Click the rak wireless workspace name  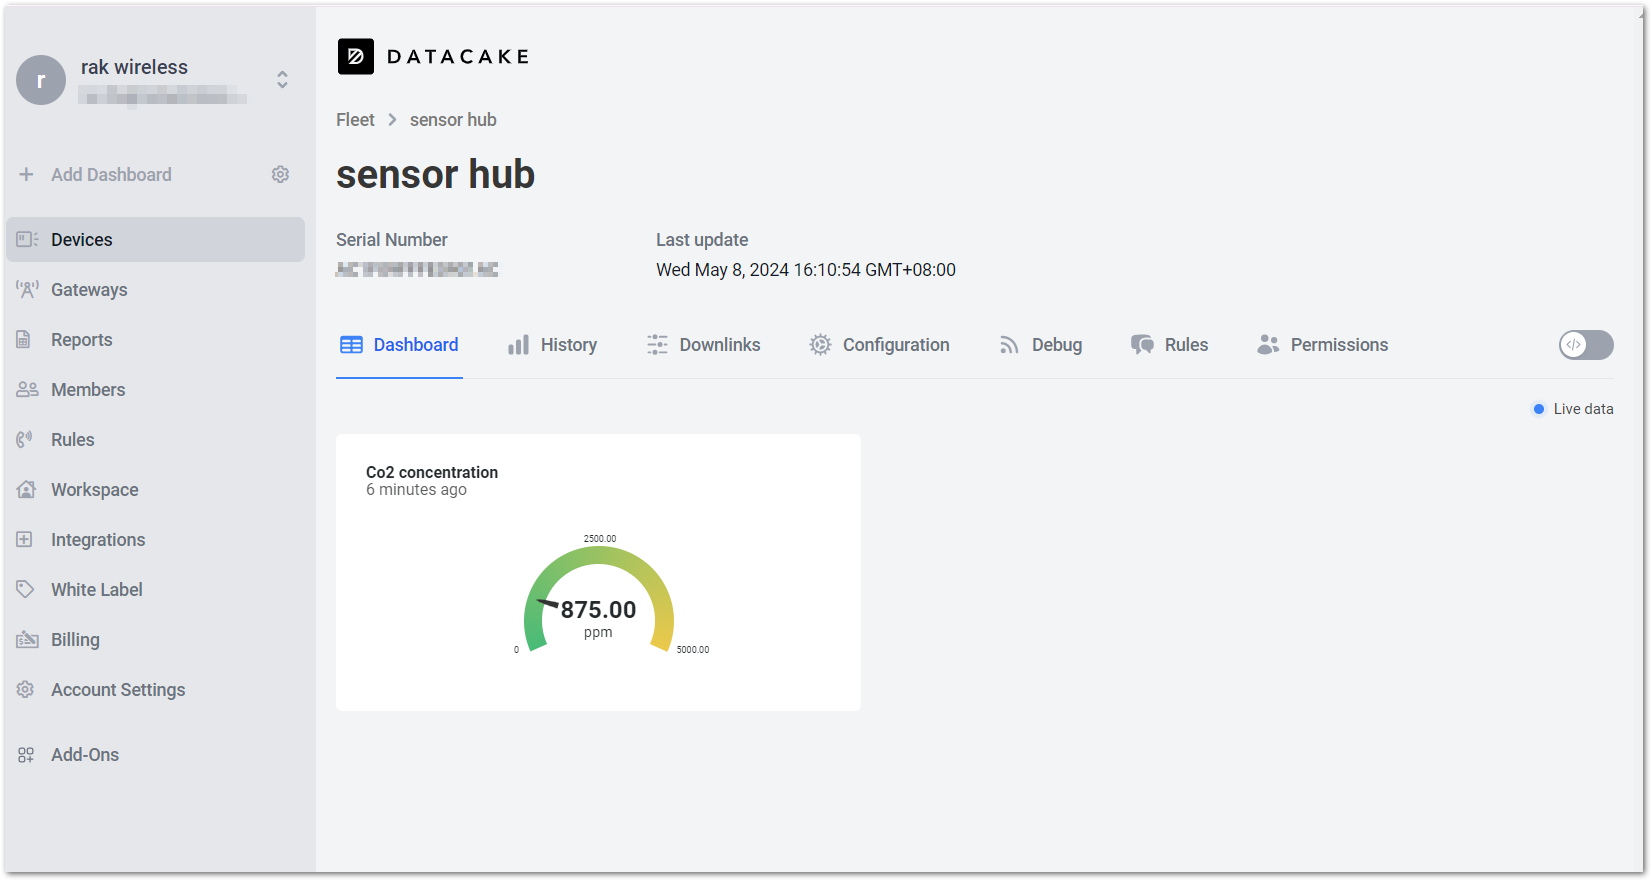[134, 67]
